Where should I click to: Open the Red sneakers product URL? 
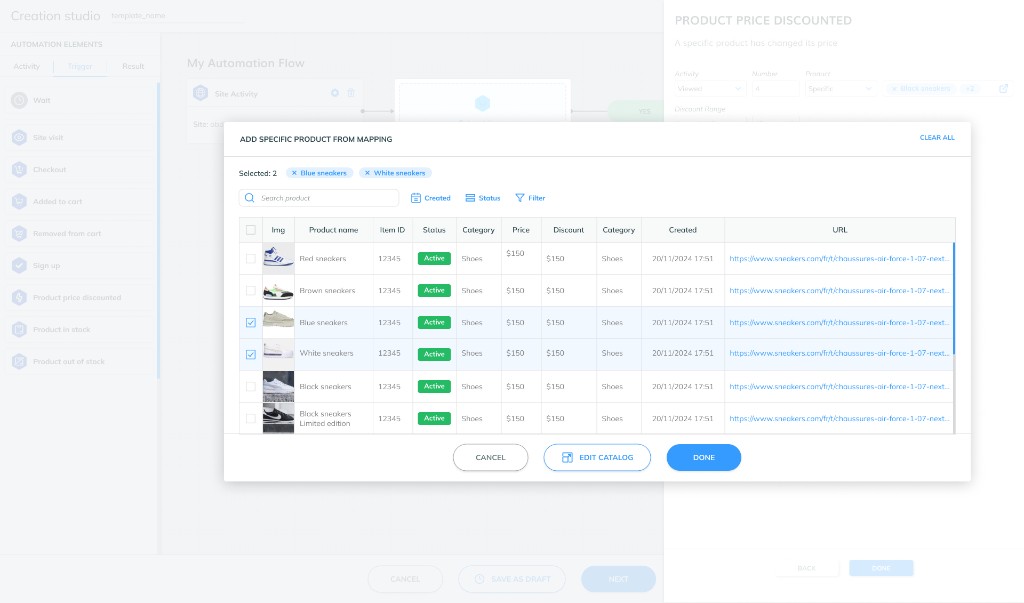coord(839,259)
